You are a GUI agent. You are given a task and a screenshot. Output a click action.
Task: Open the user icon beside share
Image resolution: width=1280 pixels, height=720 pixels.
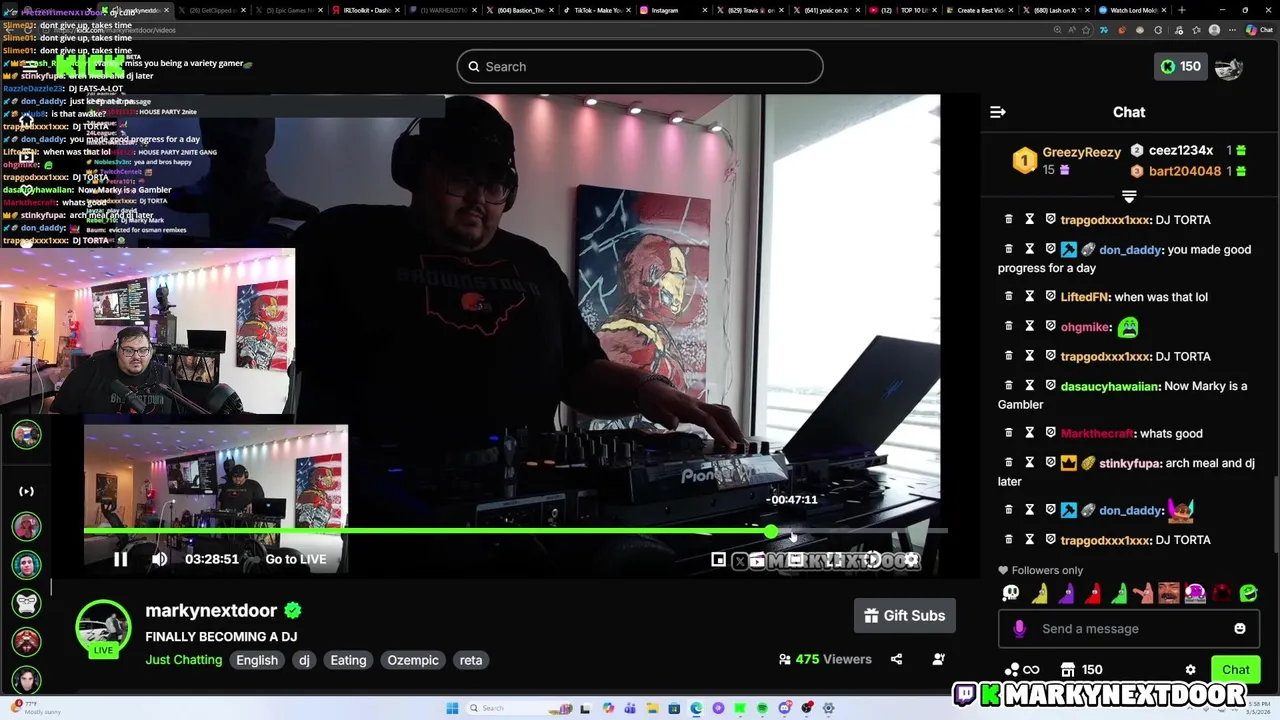click(938, 659)
